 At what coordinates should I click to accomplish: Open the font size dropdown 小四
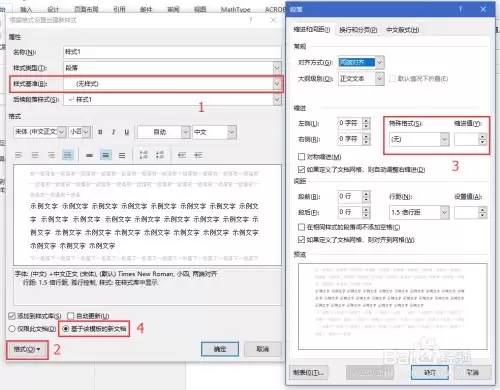tap(86, 132)
